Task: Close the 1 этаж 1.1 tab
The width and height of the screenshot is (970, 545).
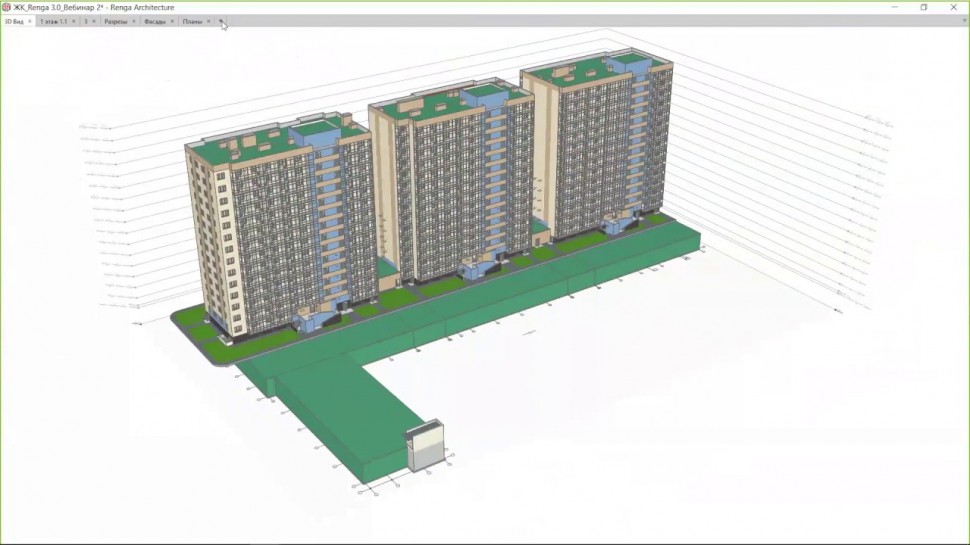Action: click(75, 21)
